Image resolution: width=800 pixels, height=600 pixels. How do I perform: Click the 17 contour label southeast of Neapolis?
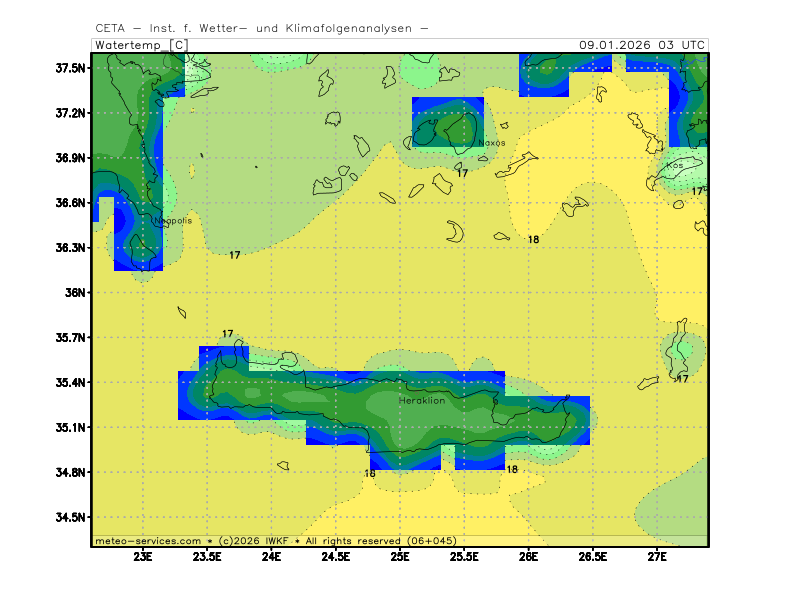tap(234, 256)
